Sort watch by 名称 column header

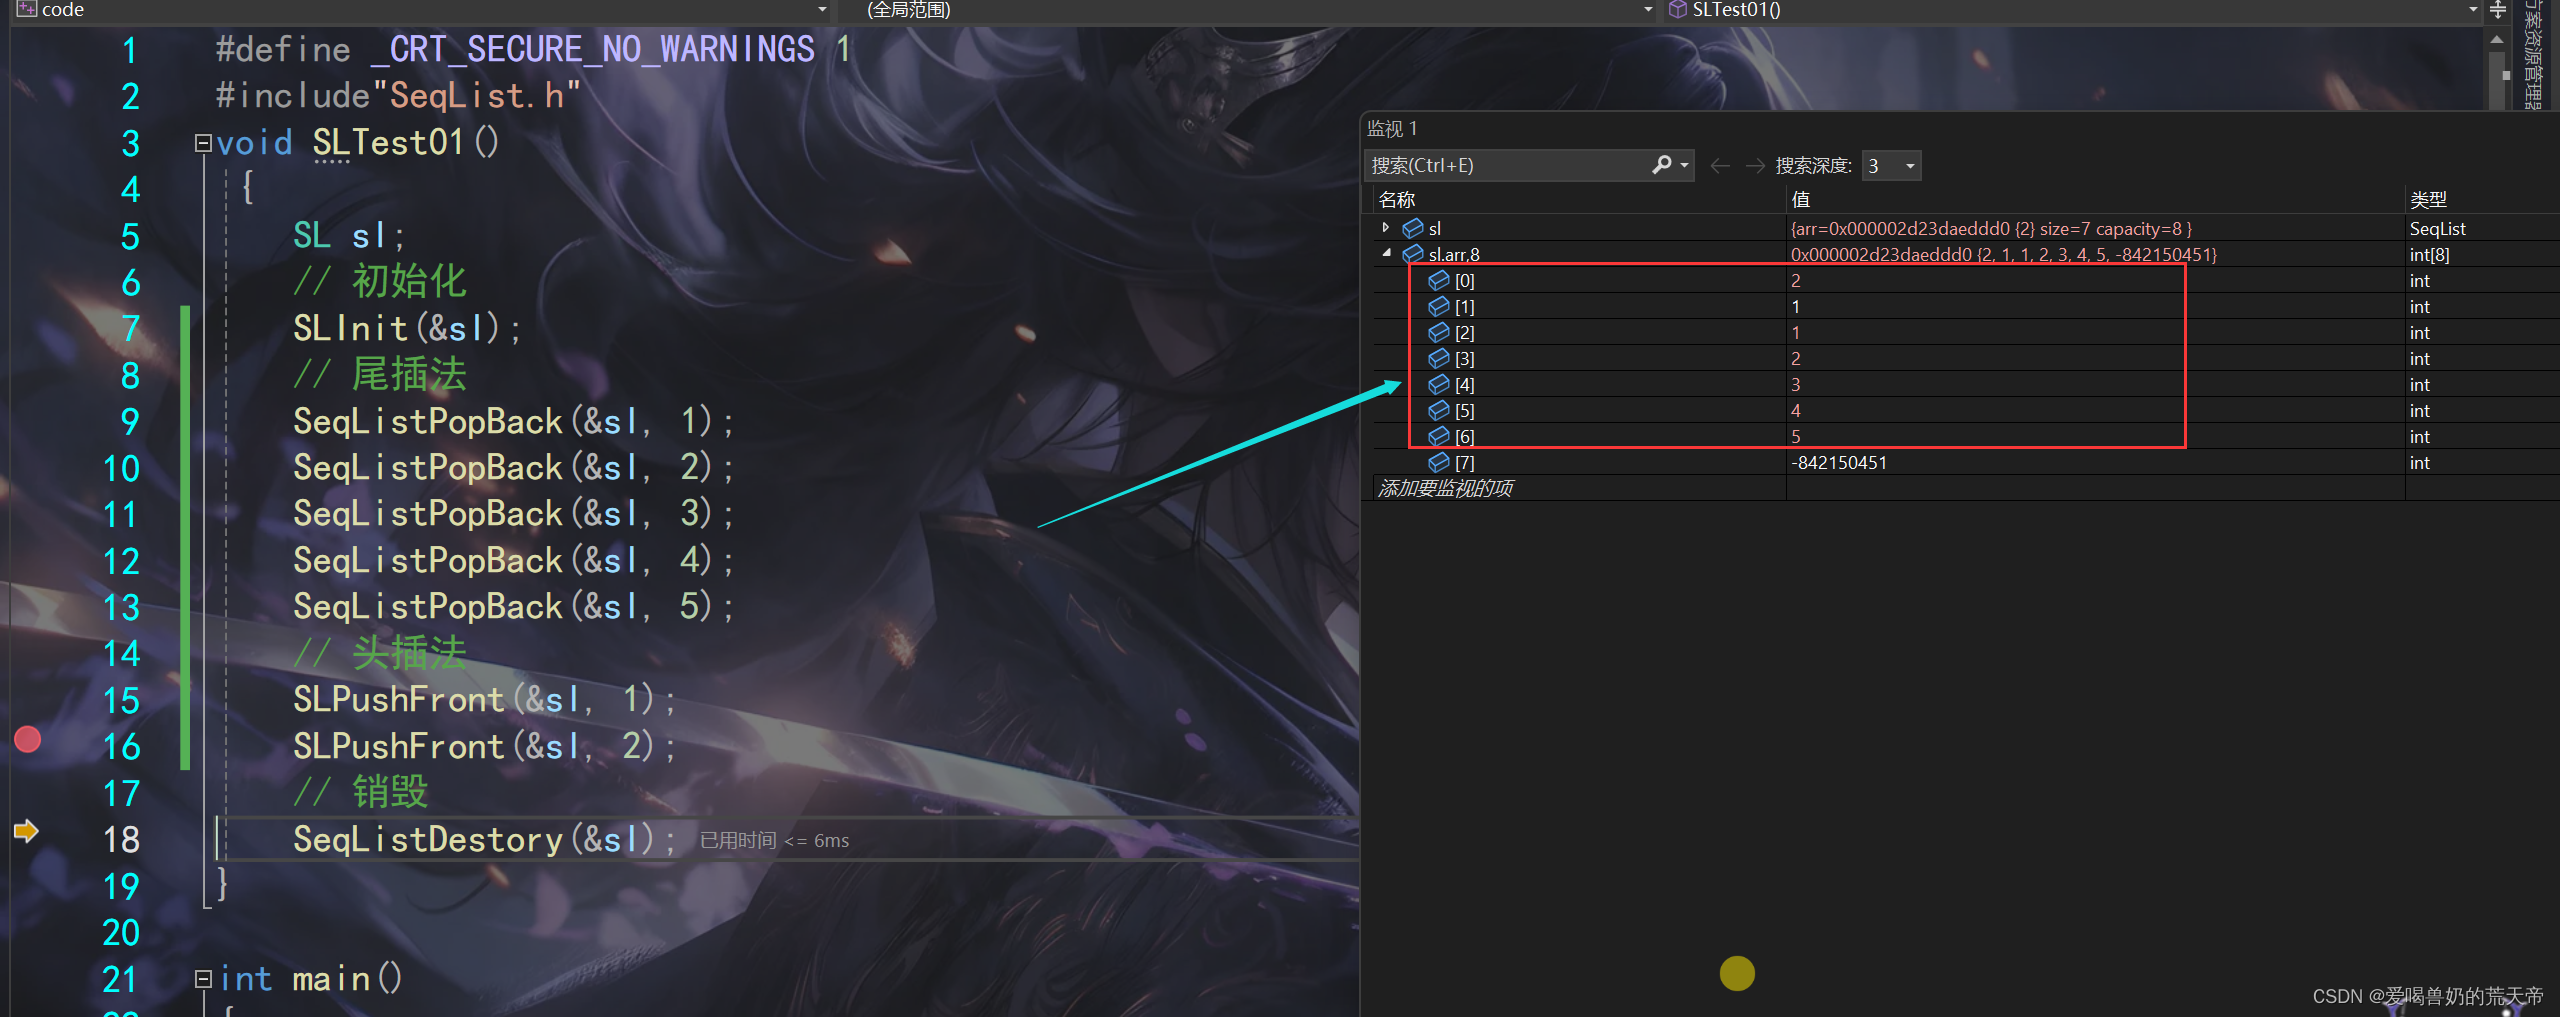tap(1397, 200)
